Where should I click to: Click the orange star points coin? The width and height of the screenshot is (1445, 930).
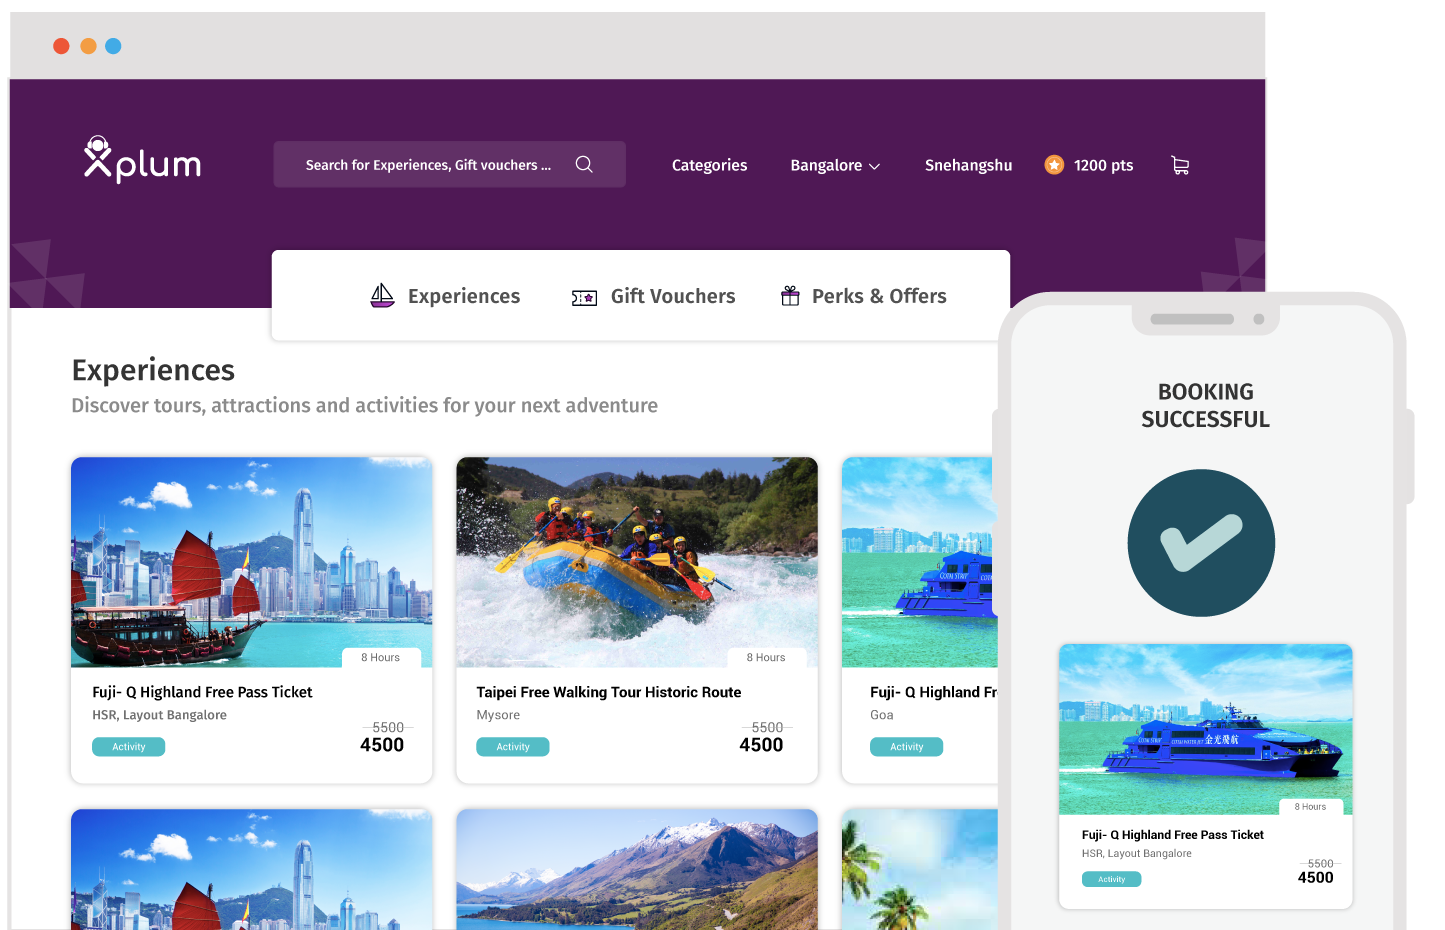(x=1054, y=165)
